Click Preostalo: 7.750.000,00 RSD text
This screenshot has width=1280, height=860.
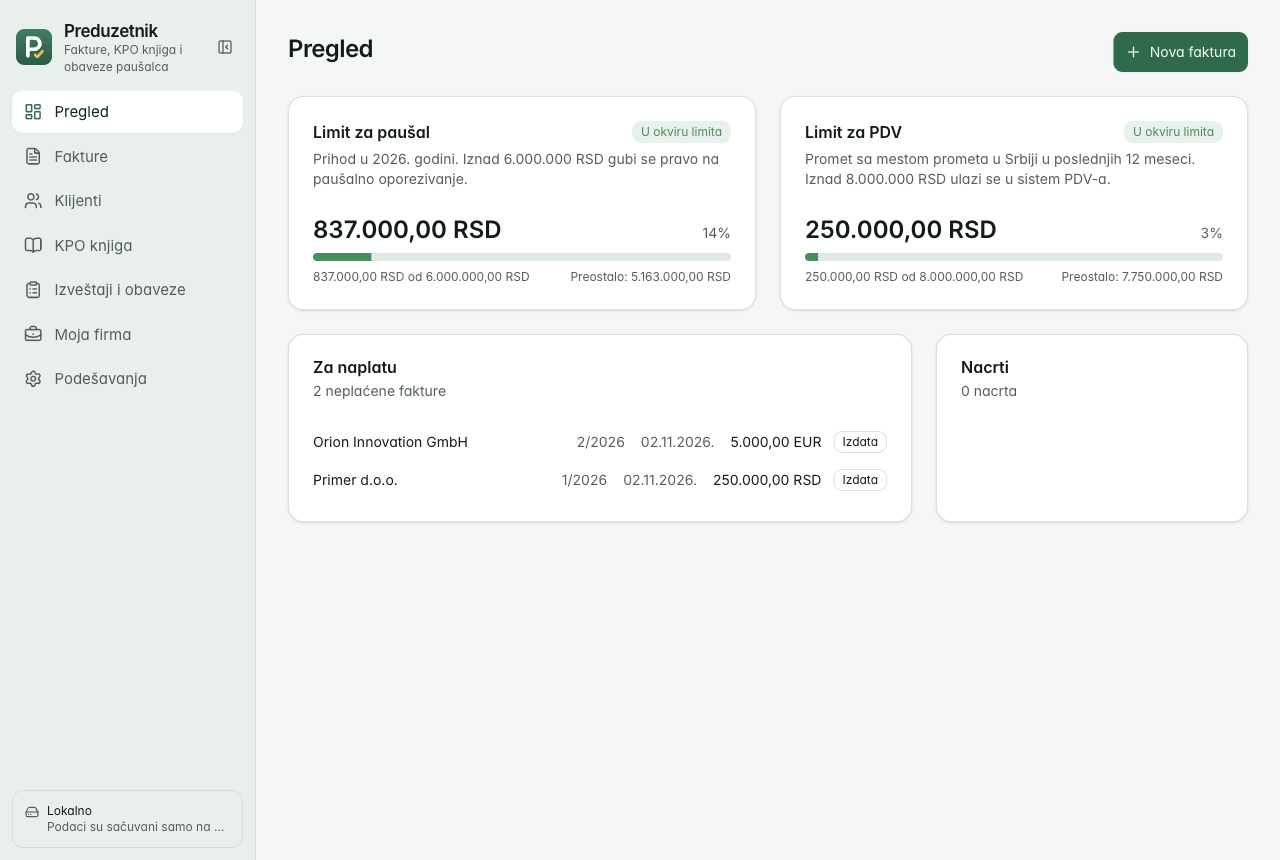(1142, 277)
